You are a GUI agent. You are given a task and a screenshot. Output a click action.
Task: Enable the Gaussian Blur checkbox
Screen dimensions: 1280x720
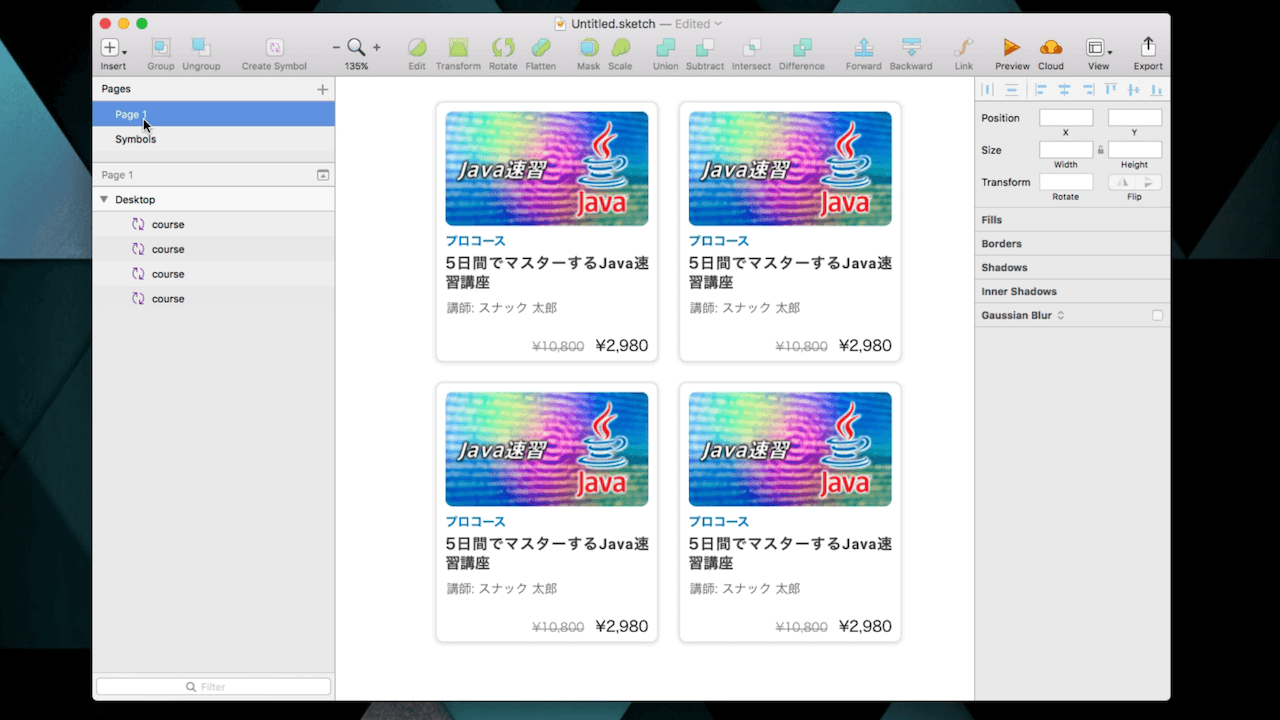1157,315
